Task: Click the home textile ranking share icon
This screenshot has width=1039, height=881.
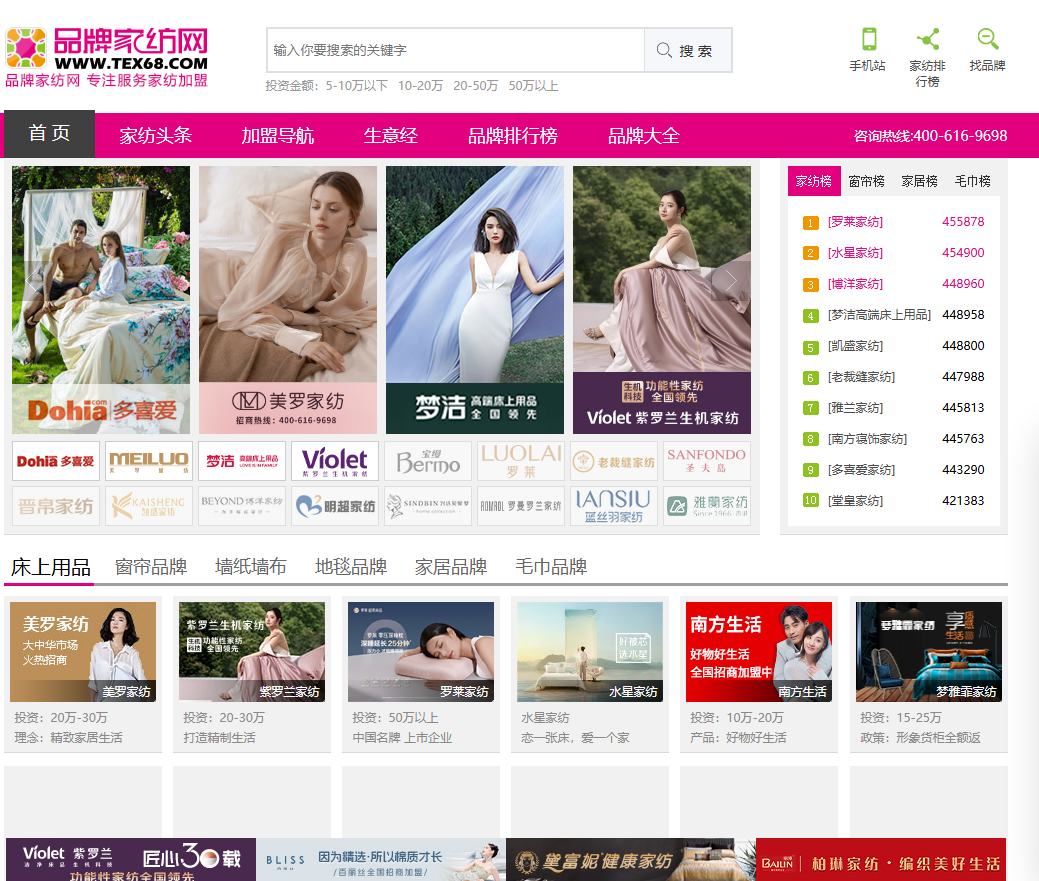Action: pos(927,40)
